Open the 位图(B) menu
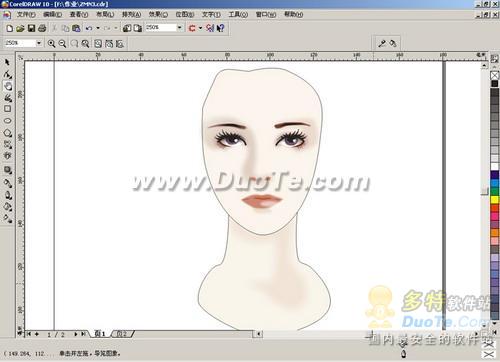 click(x=185, y=15)
